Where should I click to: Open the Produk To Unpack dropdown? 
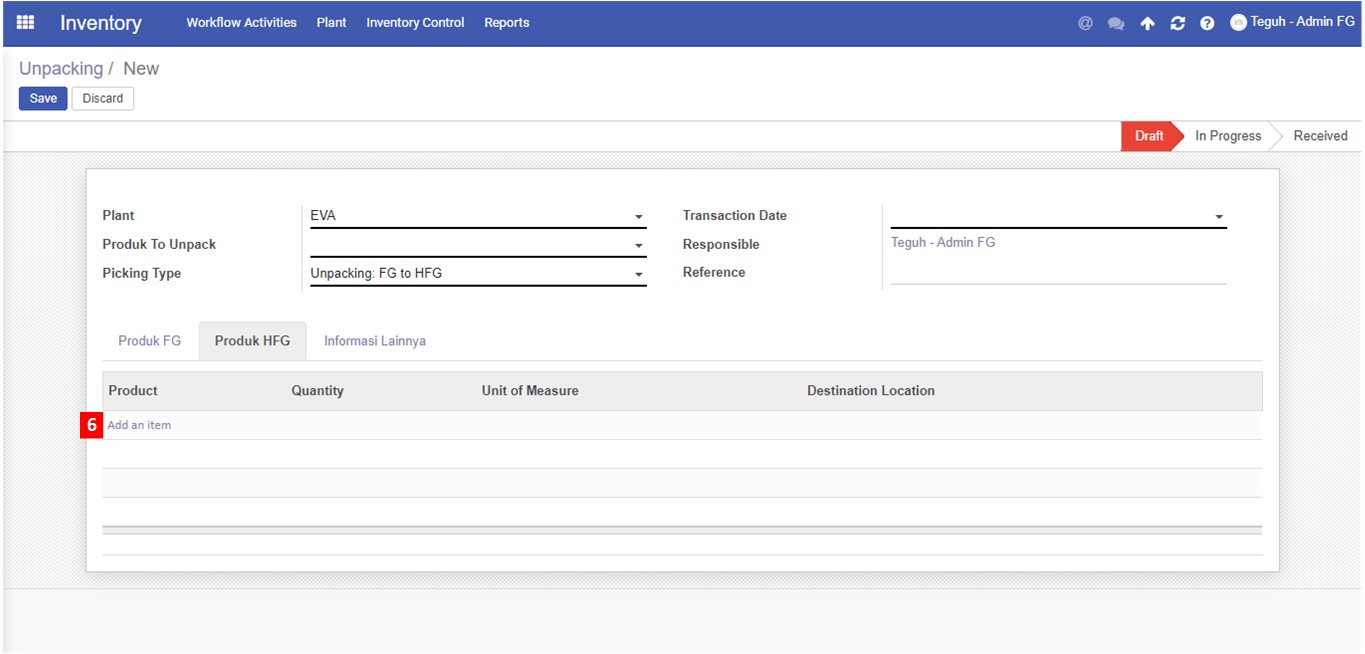pos(638,246)
